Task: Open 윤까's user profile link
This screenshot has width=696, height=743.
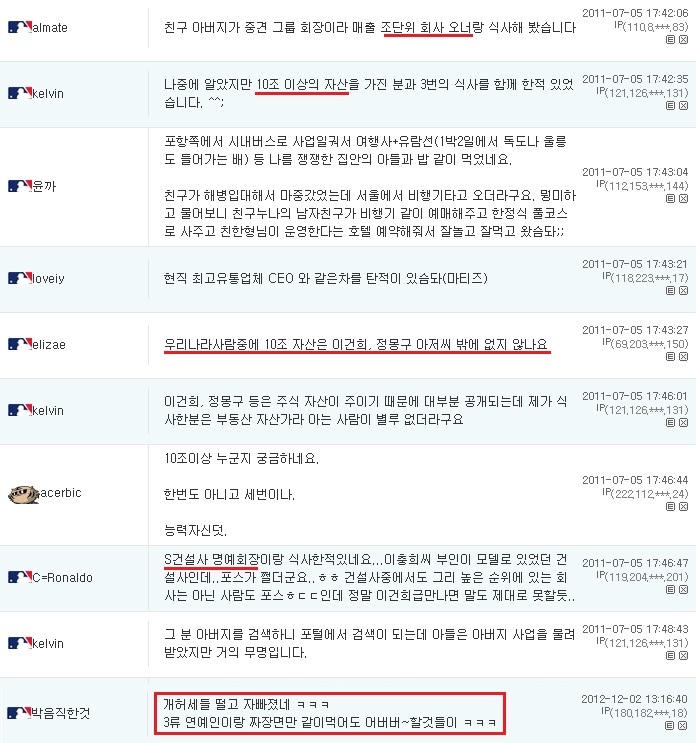Action: click(x=44, y=186)
